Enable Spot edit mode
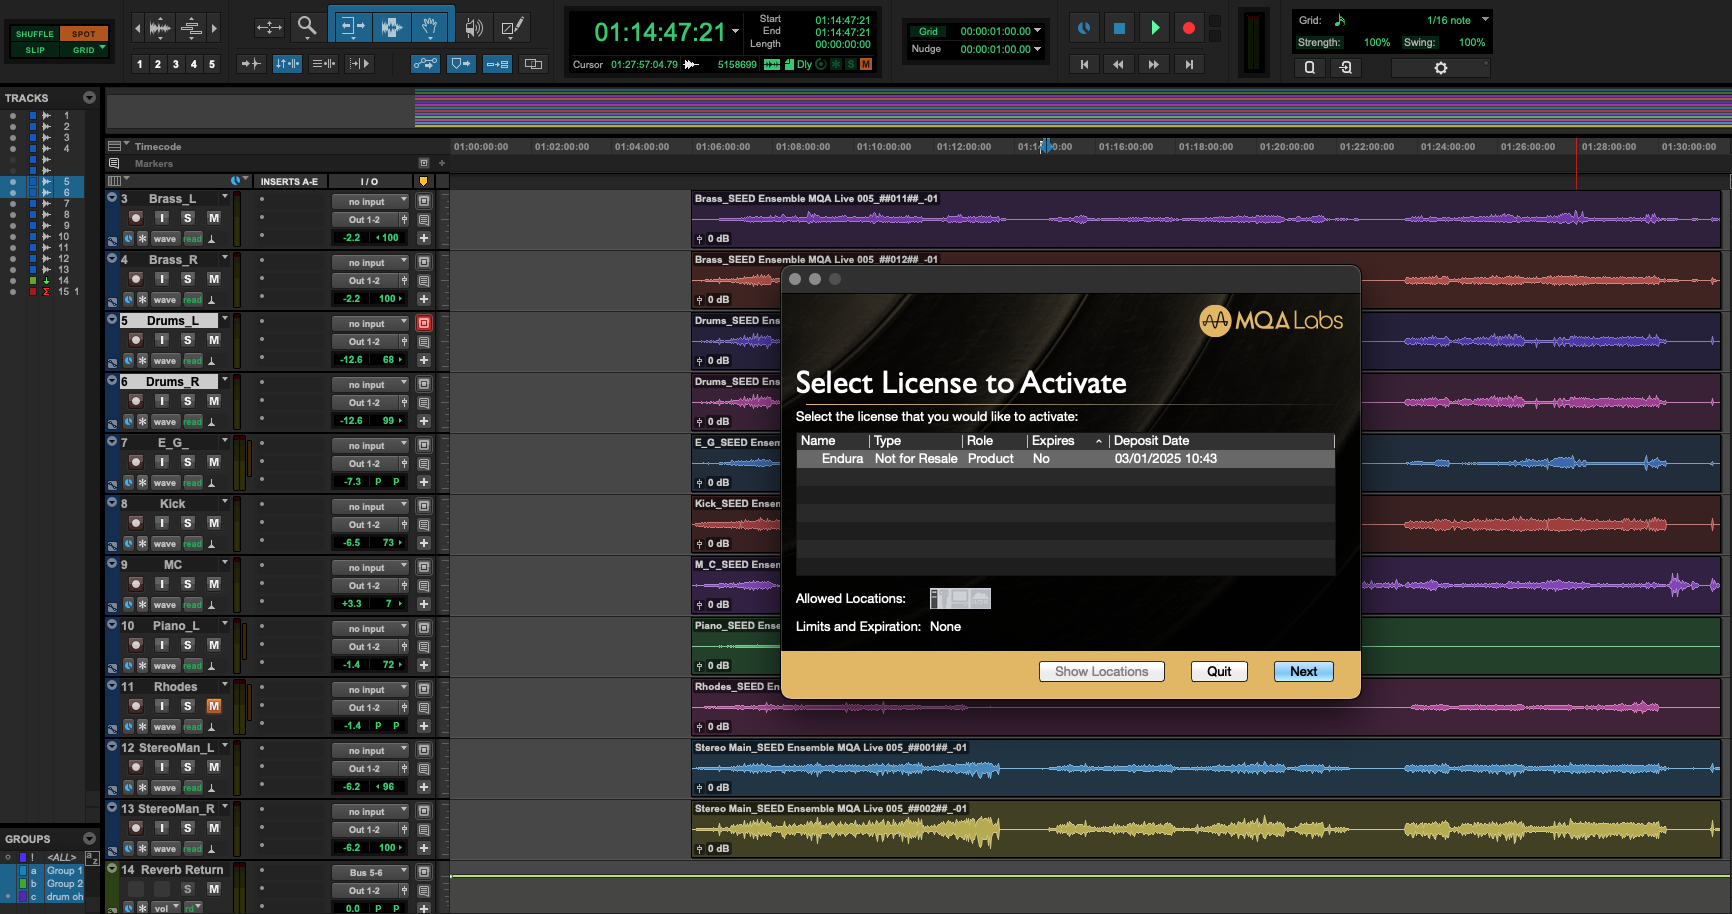This screenshot has height=914, width=1732. pyautogui.click(x=84, y=34)
